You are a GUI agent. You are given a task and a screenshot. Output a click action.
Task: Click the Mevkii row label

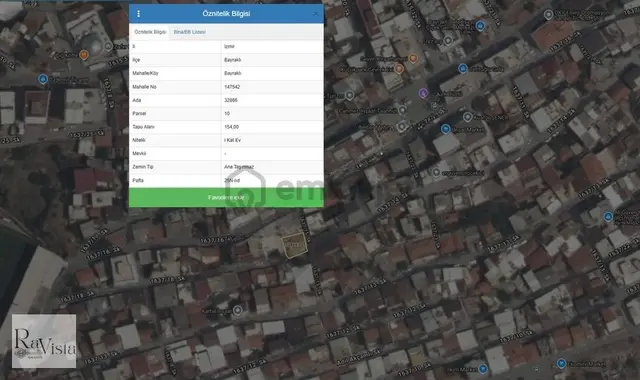[139, 153]
